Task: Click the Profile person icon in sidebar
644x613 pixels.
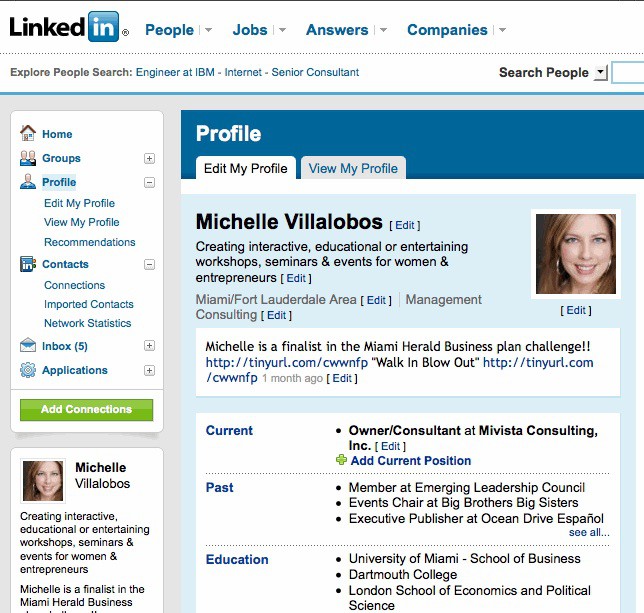Action: pyautogui.click(x=28, y=182)
